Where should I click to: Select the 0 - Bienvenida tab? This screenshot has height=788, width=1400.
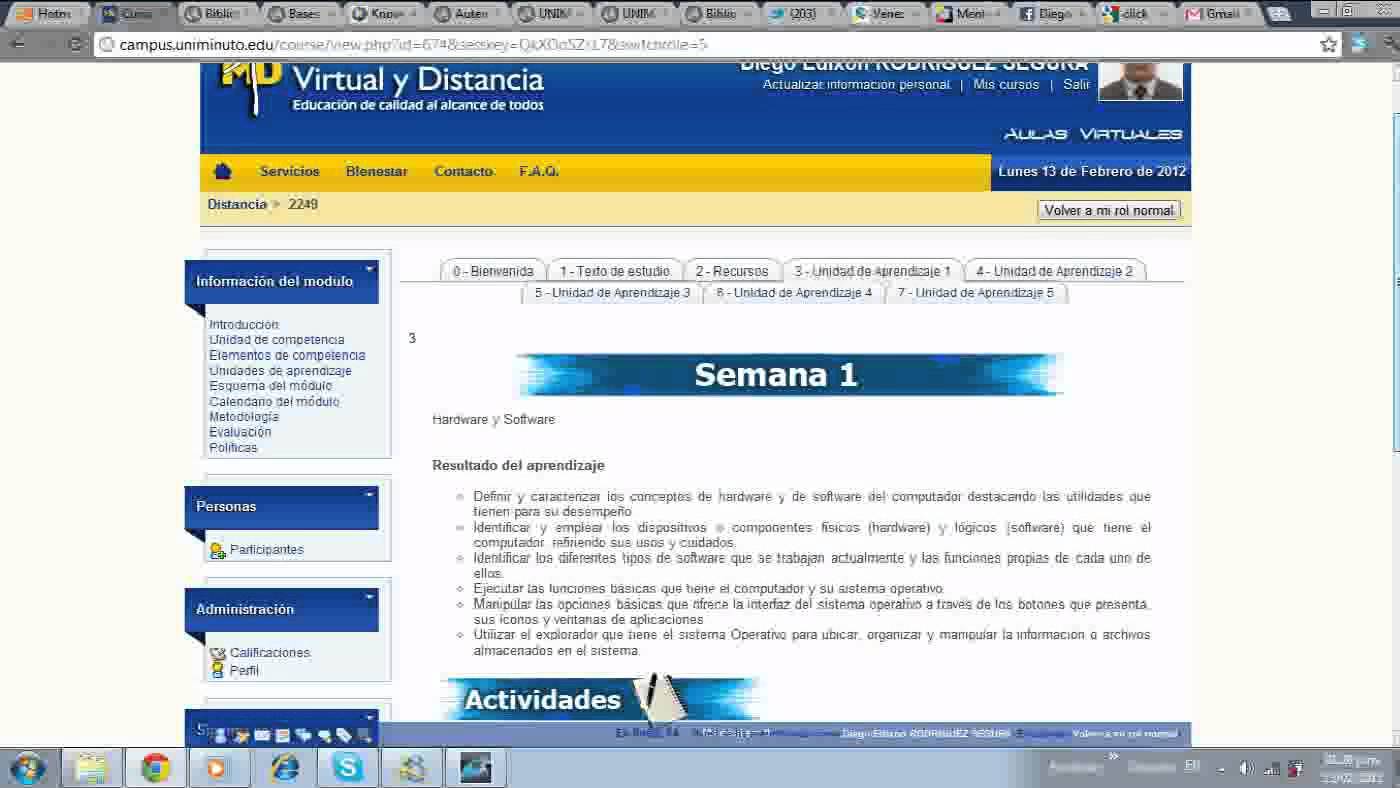[493, 271]
